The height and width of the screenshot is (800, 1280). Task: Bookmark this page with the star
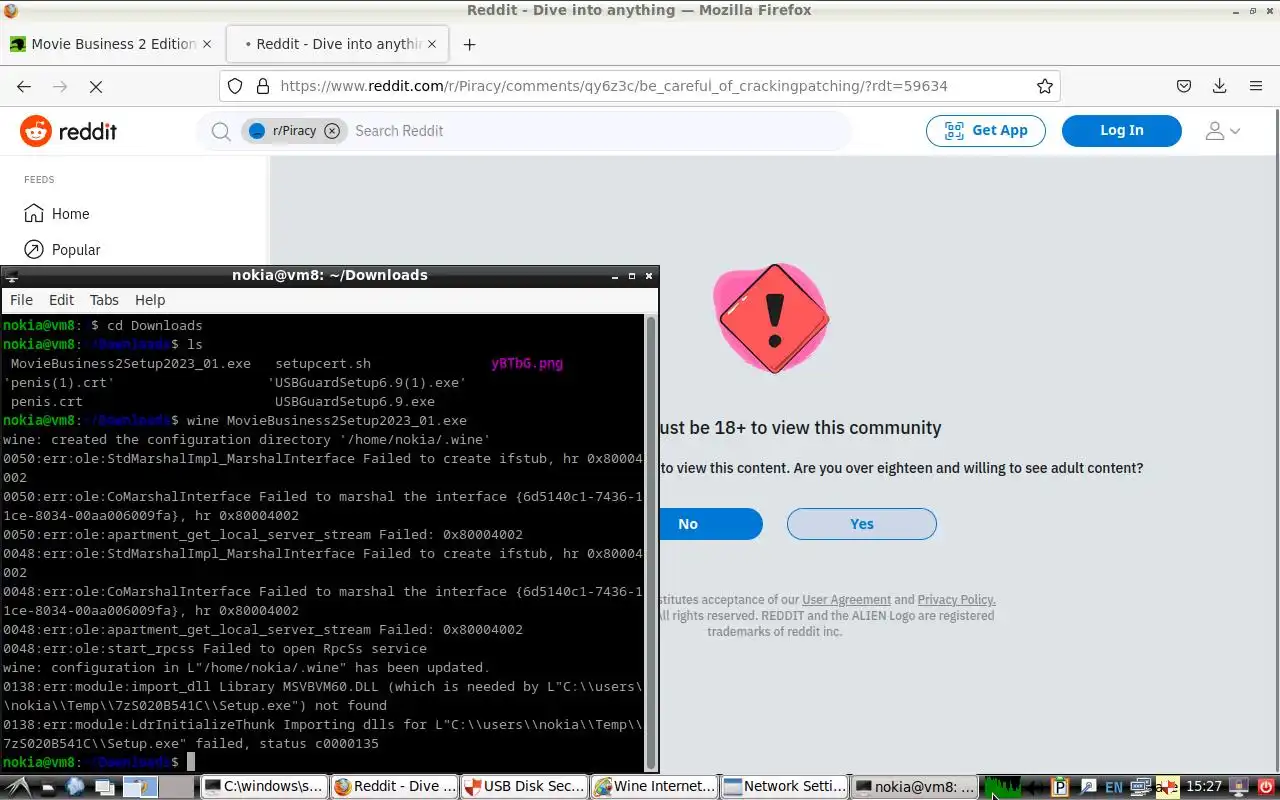point(1045,86)
